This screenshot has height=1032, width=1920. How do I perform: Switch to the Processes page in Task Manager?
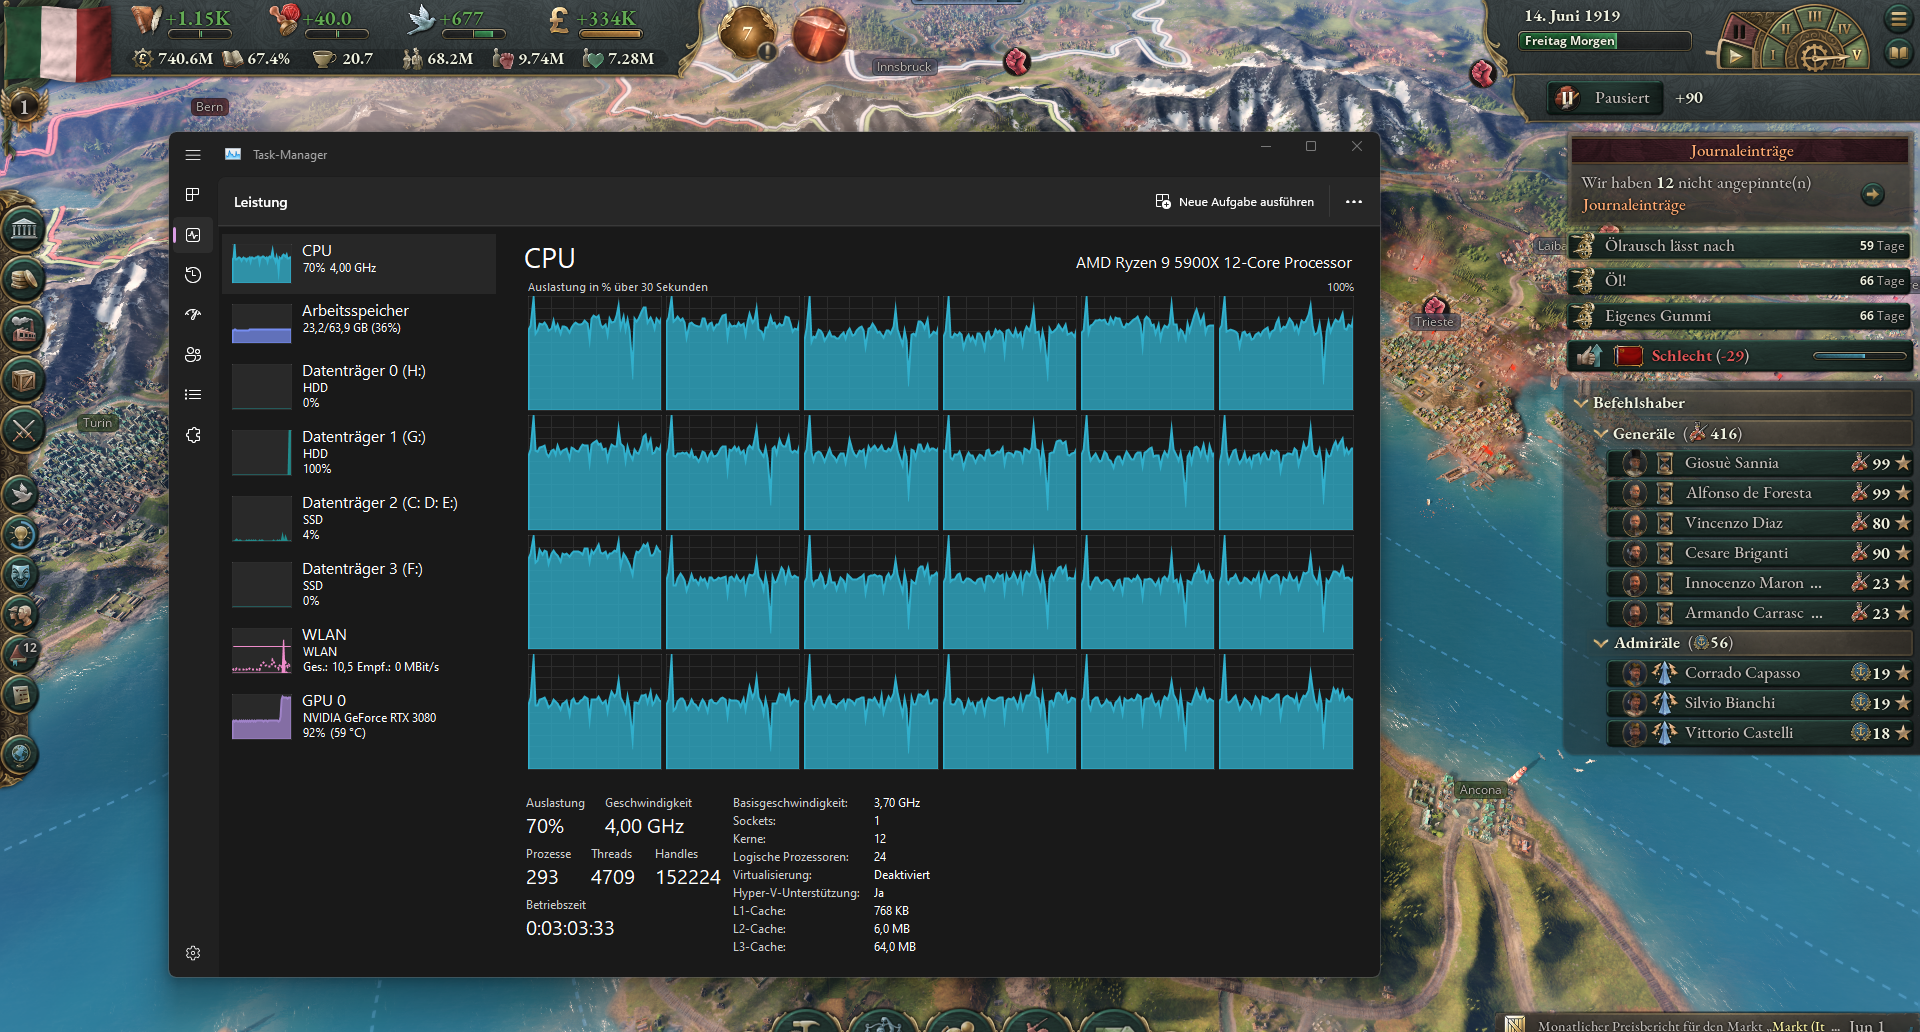[193, 195]
